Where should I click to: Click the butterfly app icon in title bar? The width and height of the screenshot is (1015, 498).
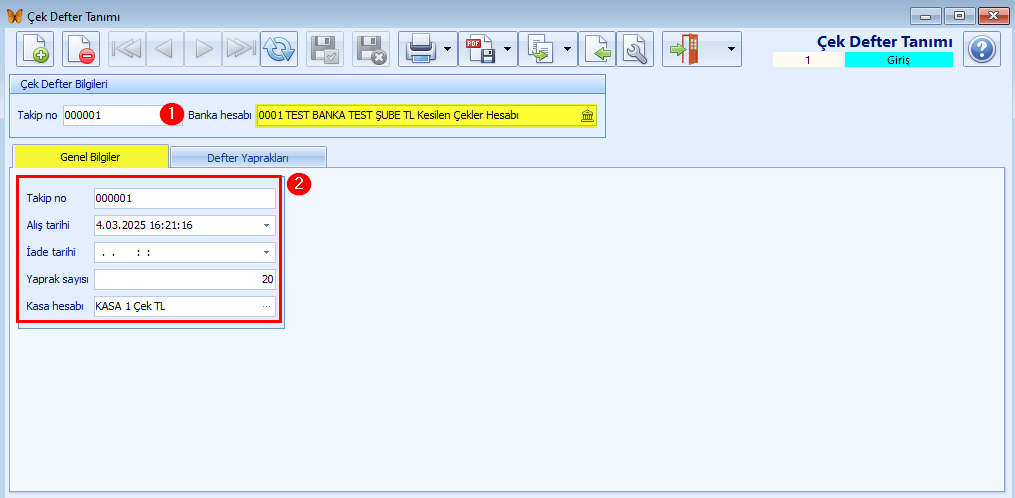coord(14,16)
